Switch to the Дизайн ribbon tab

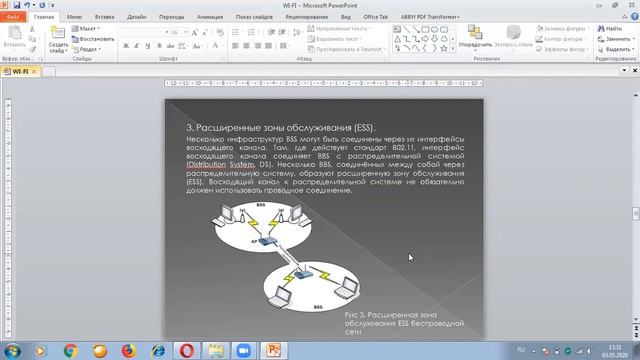point(136,17)
